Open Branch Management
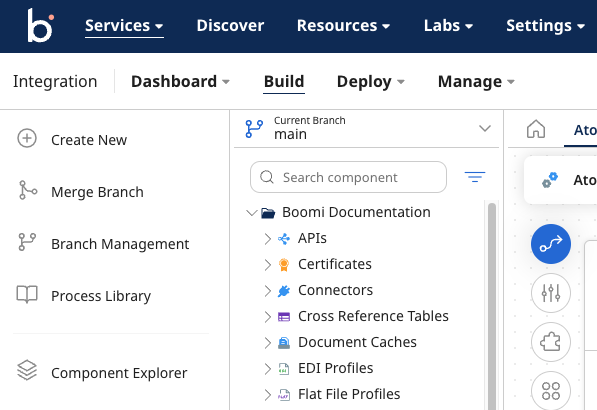 [120, 244]
